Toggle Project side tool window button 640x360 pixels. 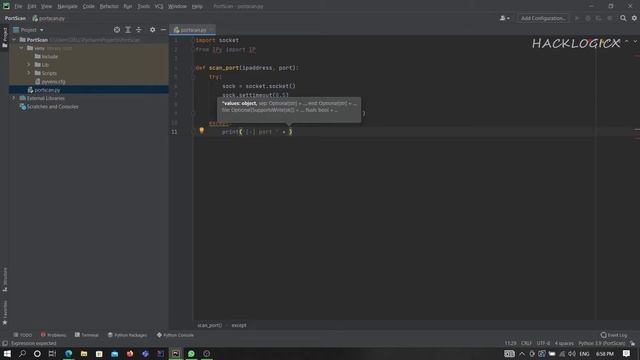pyautogui.click(x=4, y=38)
